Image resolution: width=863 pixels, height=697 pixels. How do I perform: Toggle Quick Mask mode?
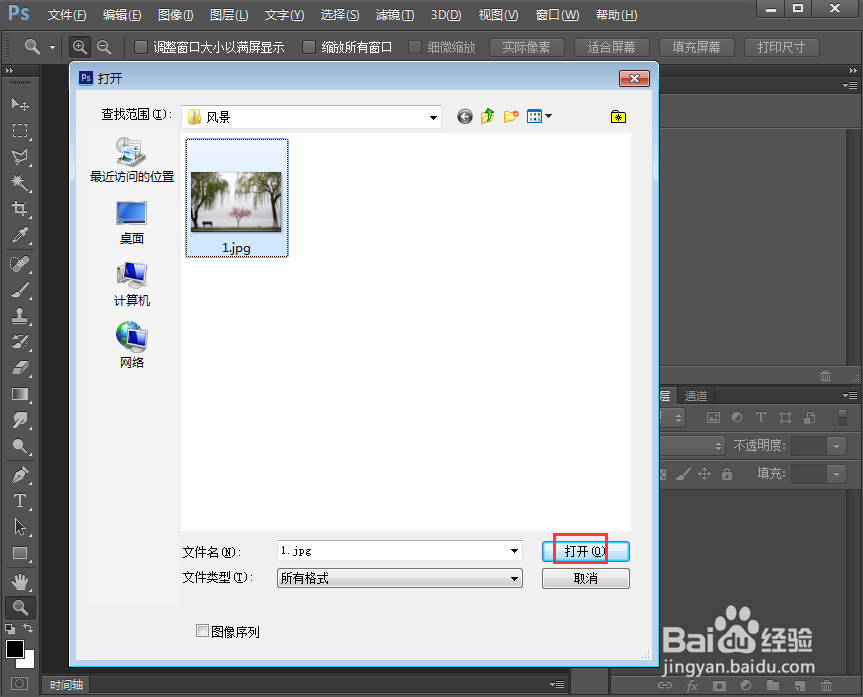(x=19, y=684)
